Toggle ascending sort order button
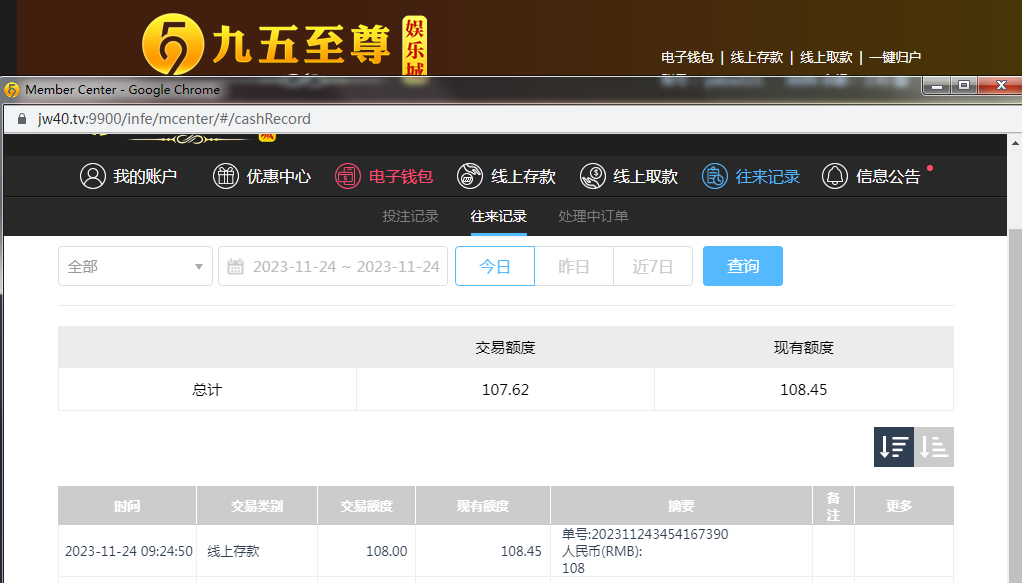Screen dimensions: 1022x583 [934, 447]
